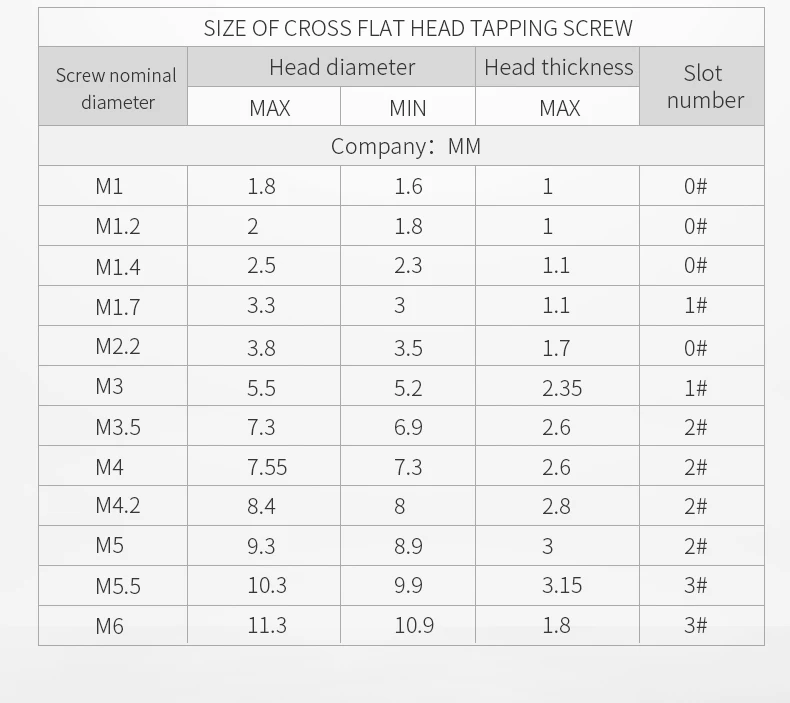The width and height of the screenshot is (790, 703).
Task: Click the MIN subheader under Head diameter
Action: [x=407, y=108]
